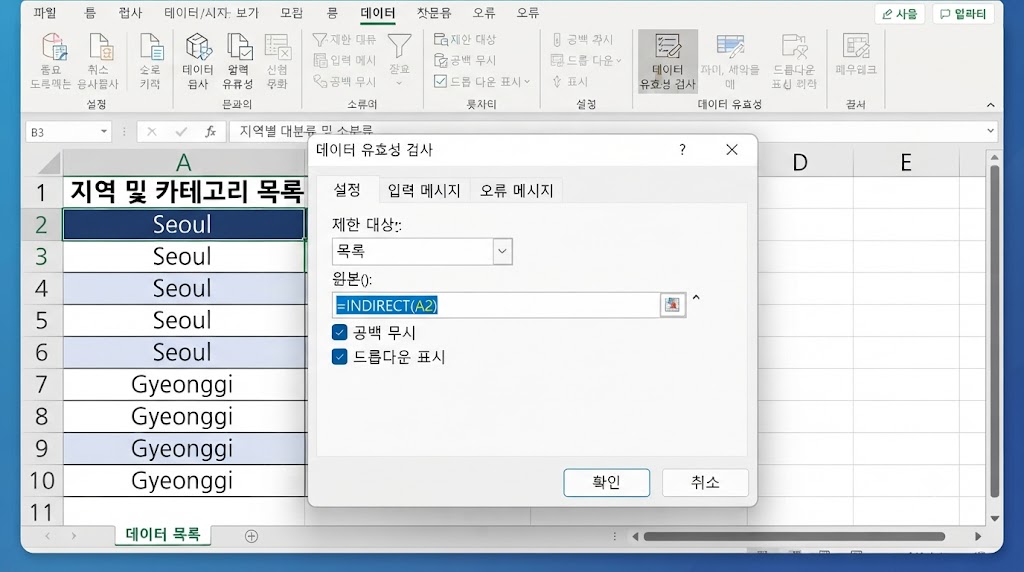Click the 입력 메시 ribbon item
1024x572 pixels.
(345, 61)
